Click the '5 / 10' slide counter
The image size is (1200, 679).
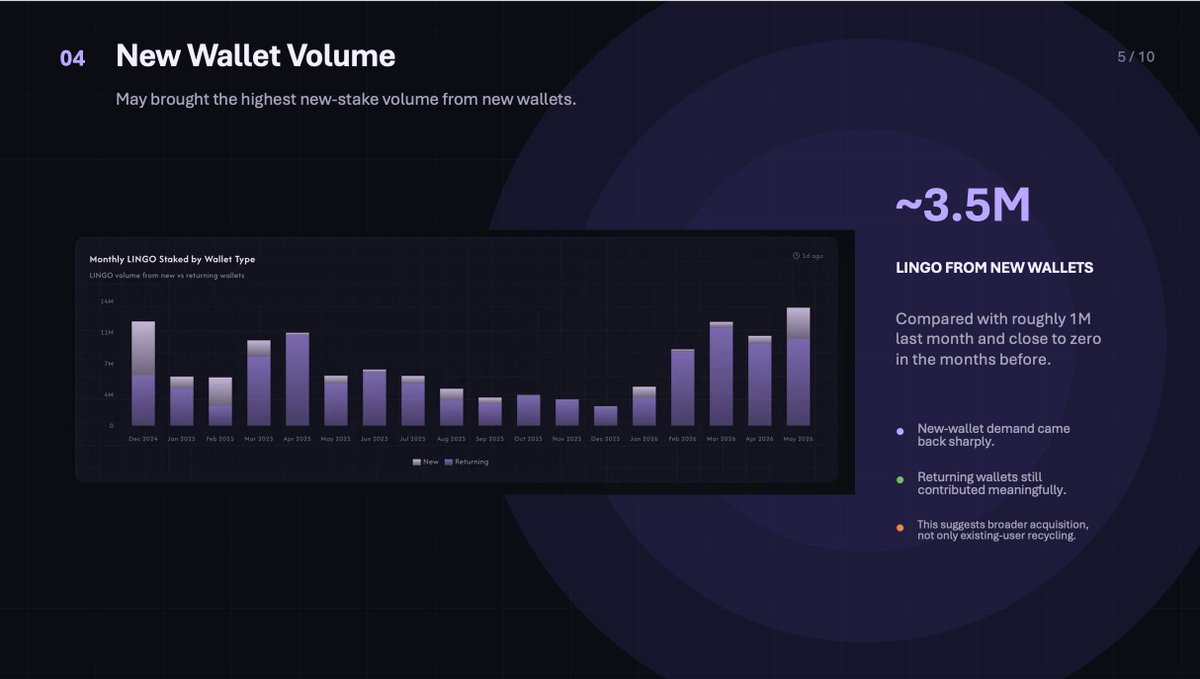pos(1136,57)
